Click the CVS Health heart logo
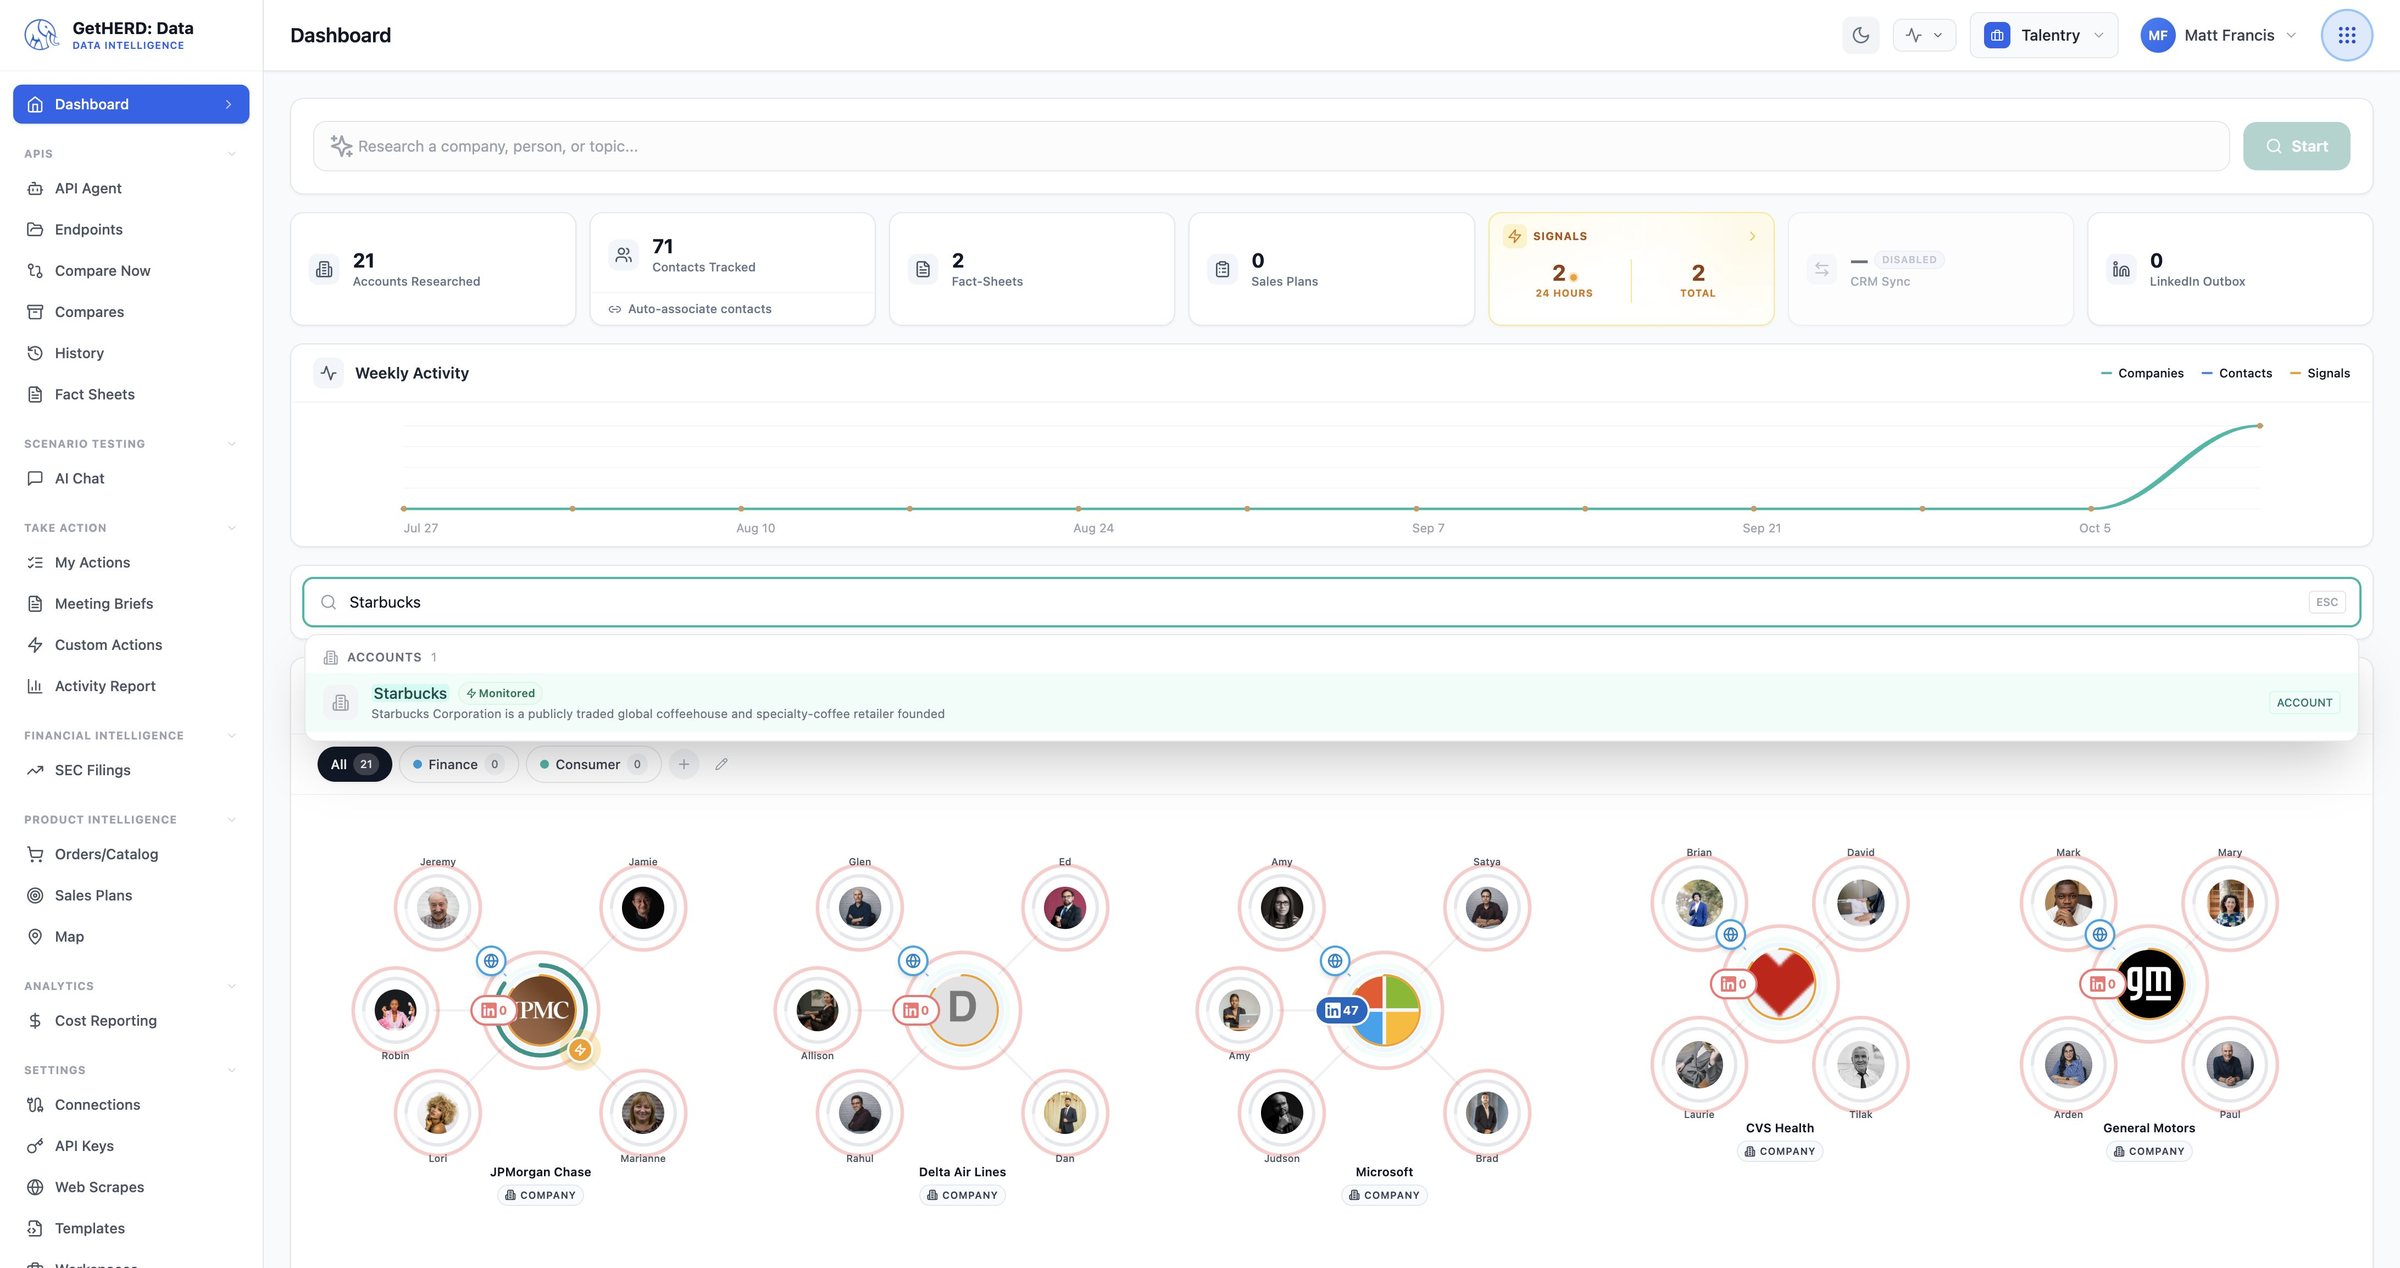The image size is (2400, 1268). tap(1780, 983)
